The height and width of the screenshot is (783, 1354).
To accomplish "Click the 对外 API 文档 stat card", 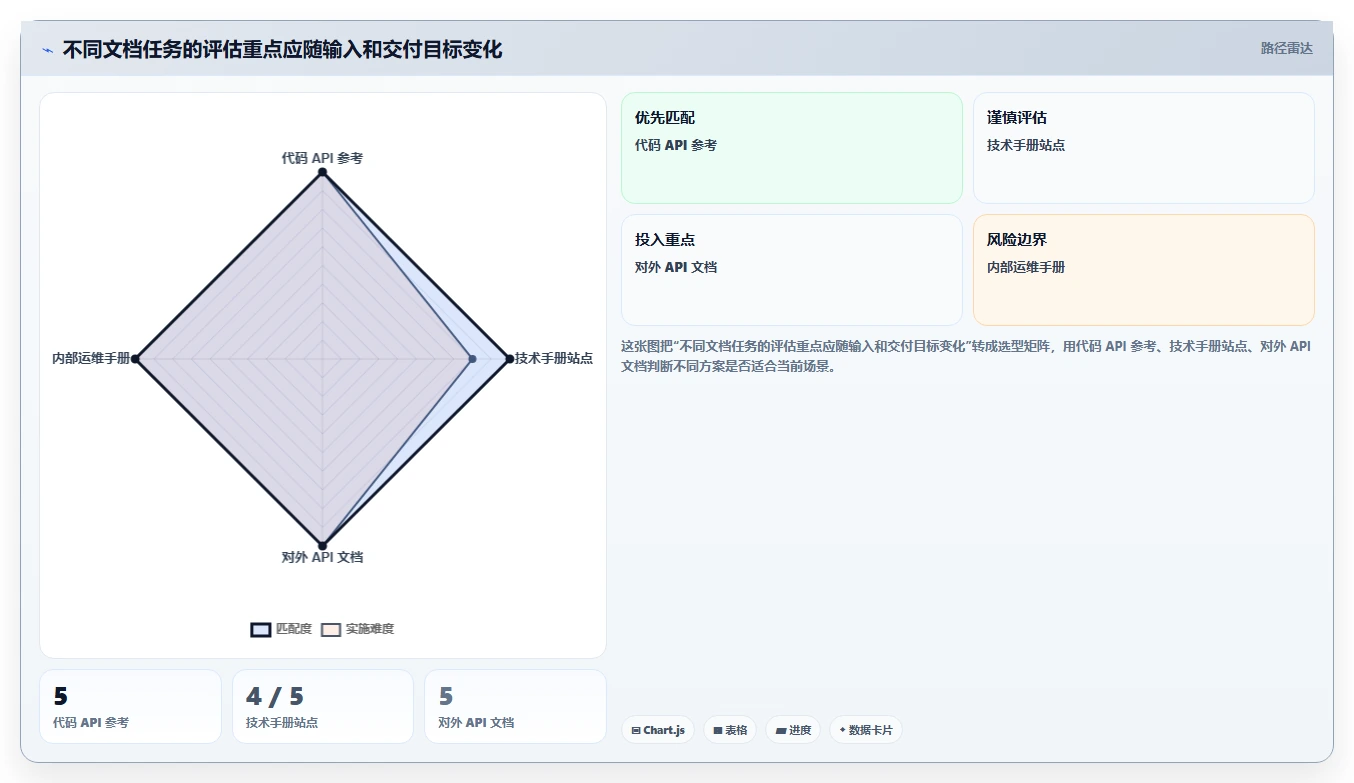I will point(515,706).
